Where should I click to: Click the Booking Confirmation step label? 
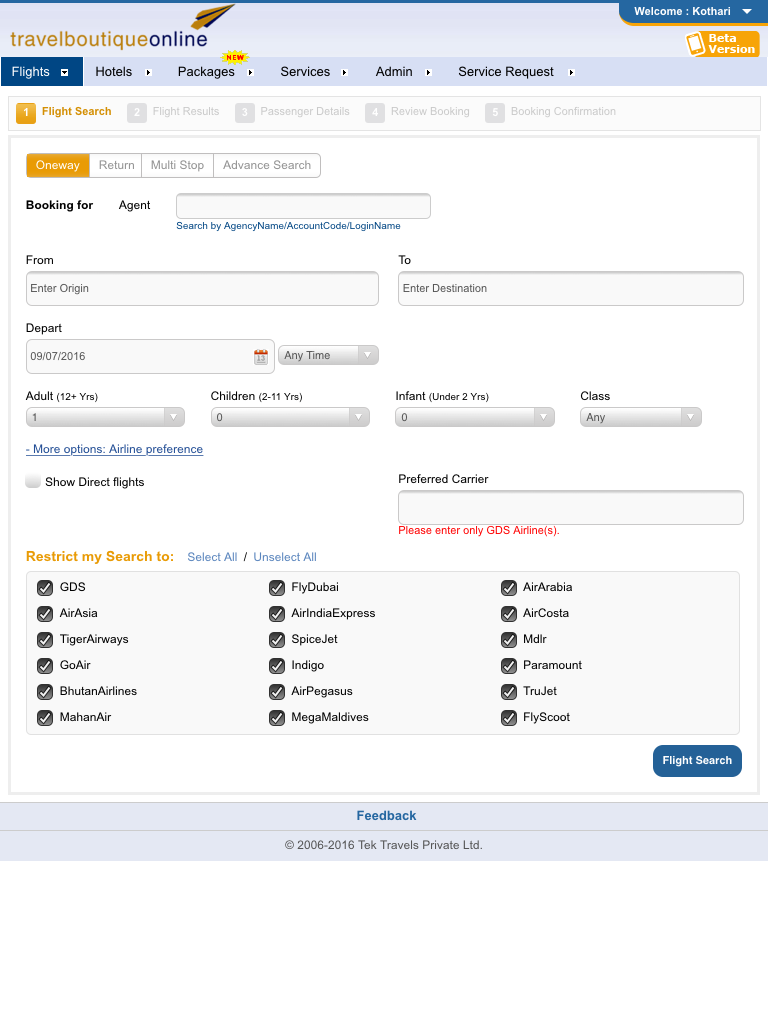pos(563,112)
